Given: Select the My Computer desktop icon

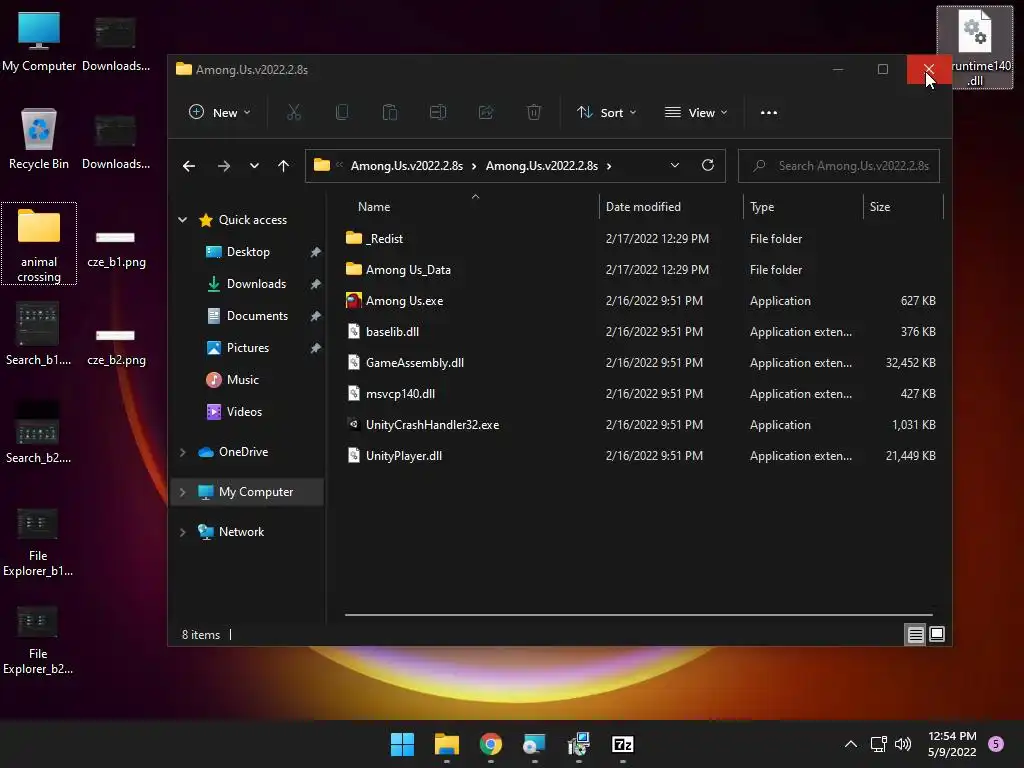Looking at the screenshot, I should 39,40.
